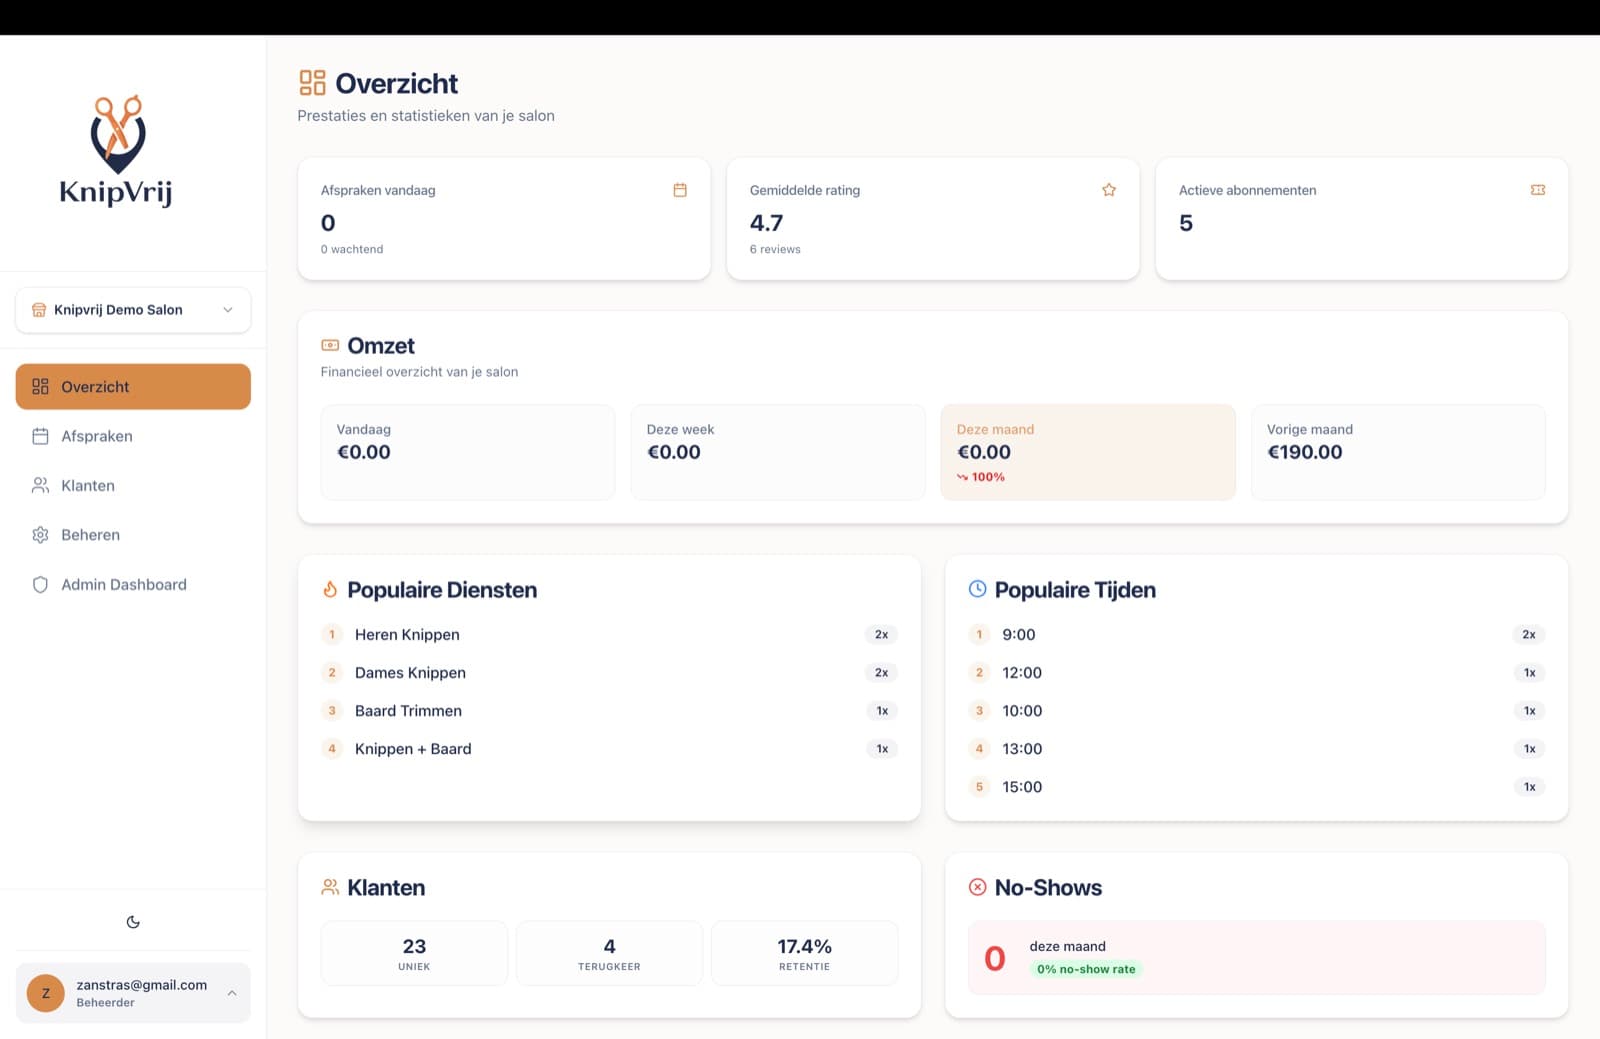Toggle dark mode with the moon icon
Image resolution: width=1600 pixels, height=1039 pixels.
pos(133,922)
